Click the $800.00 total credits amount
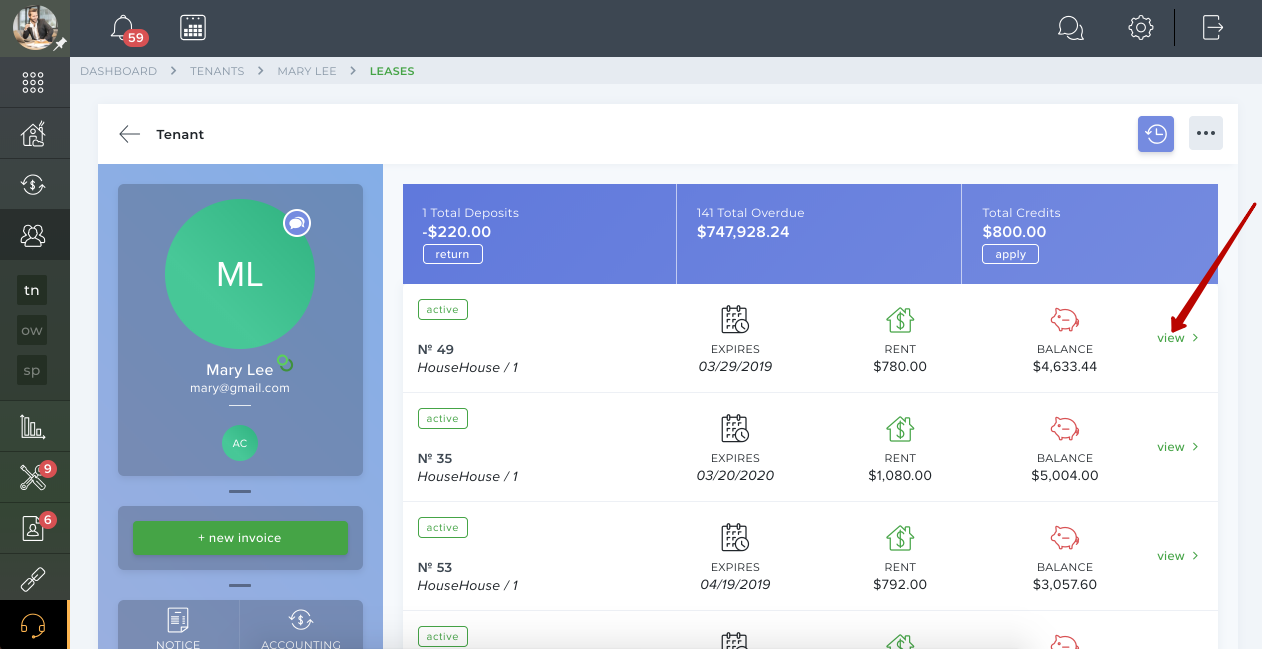Image resolution: width=1262 pixels, height=649 pixels. pos(1014,232)
